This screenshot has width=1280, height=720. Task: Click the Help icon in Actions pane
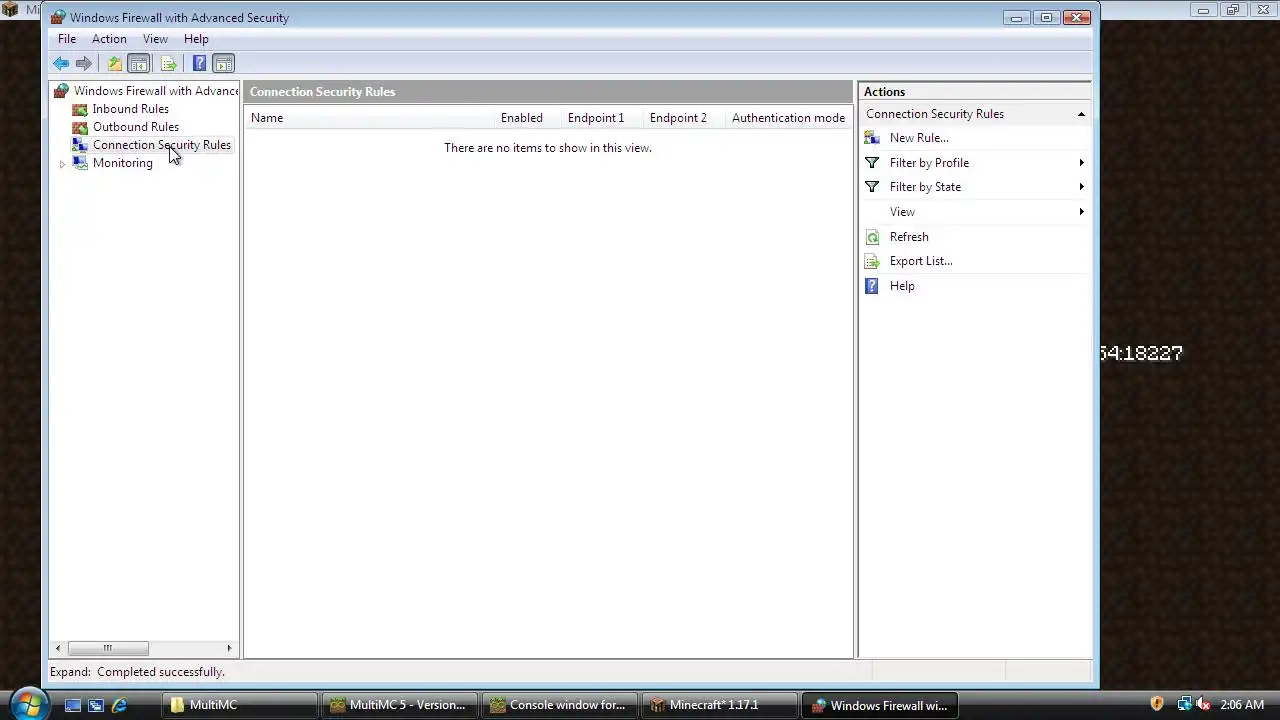[x=872, y=286]
